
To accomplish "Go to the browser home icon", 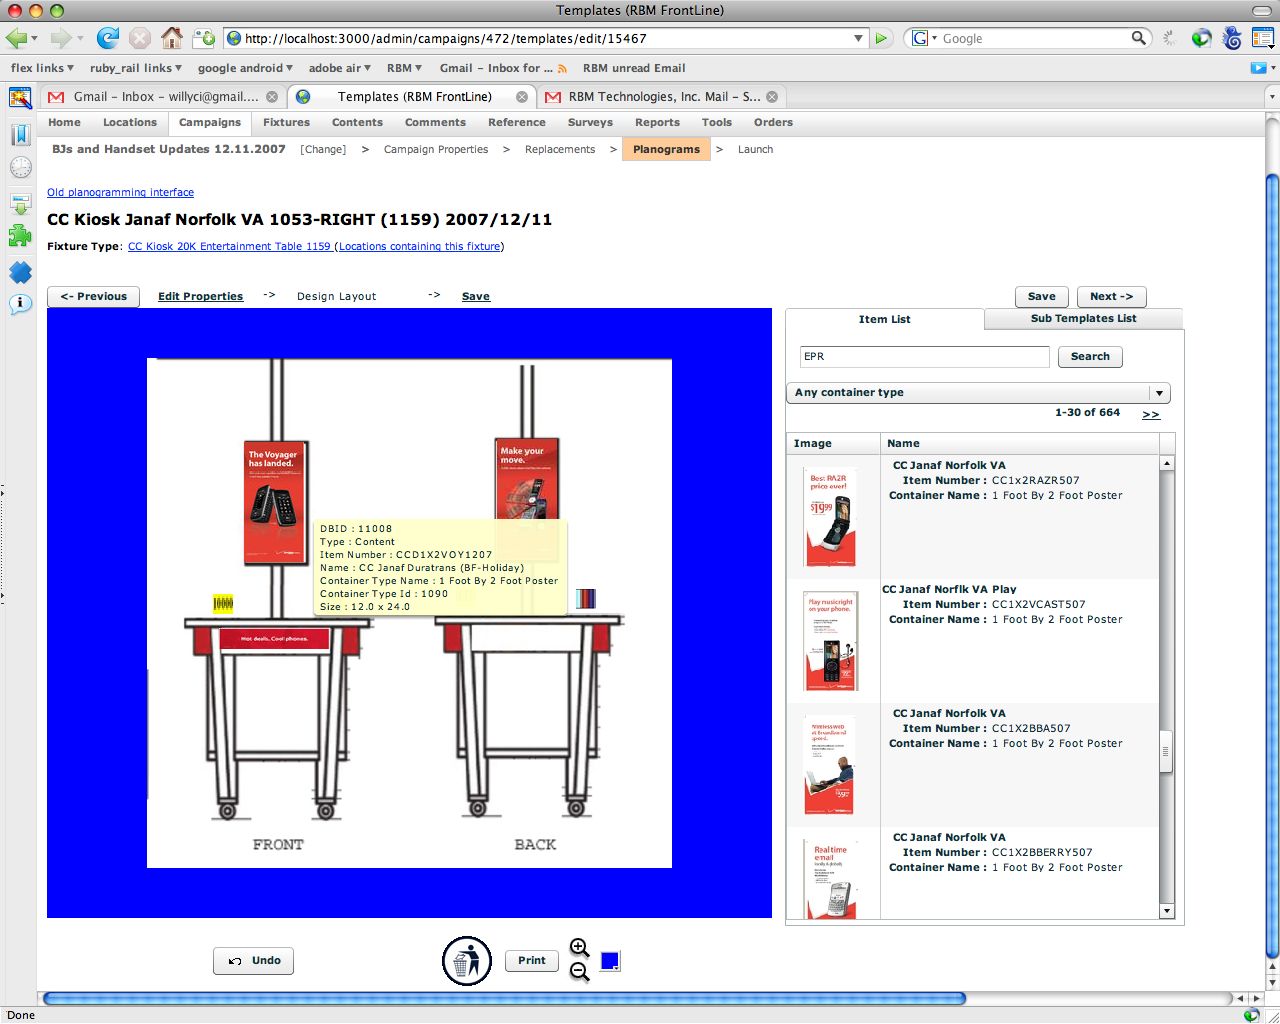I will click(x=172, y=38).
